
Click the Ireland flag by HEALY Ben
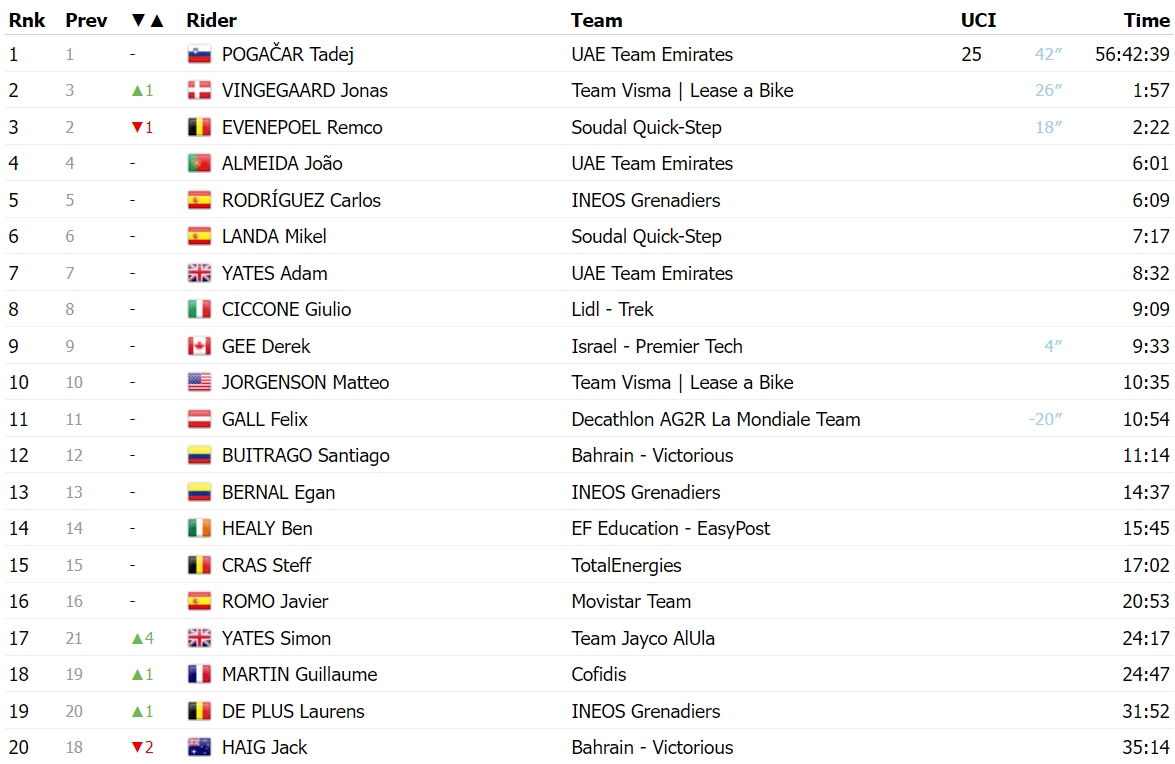click(199, 529)
